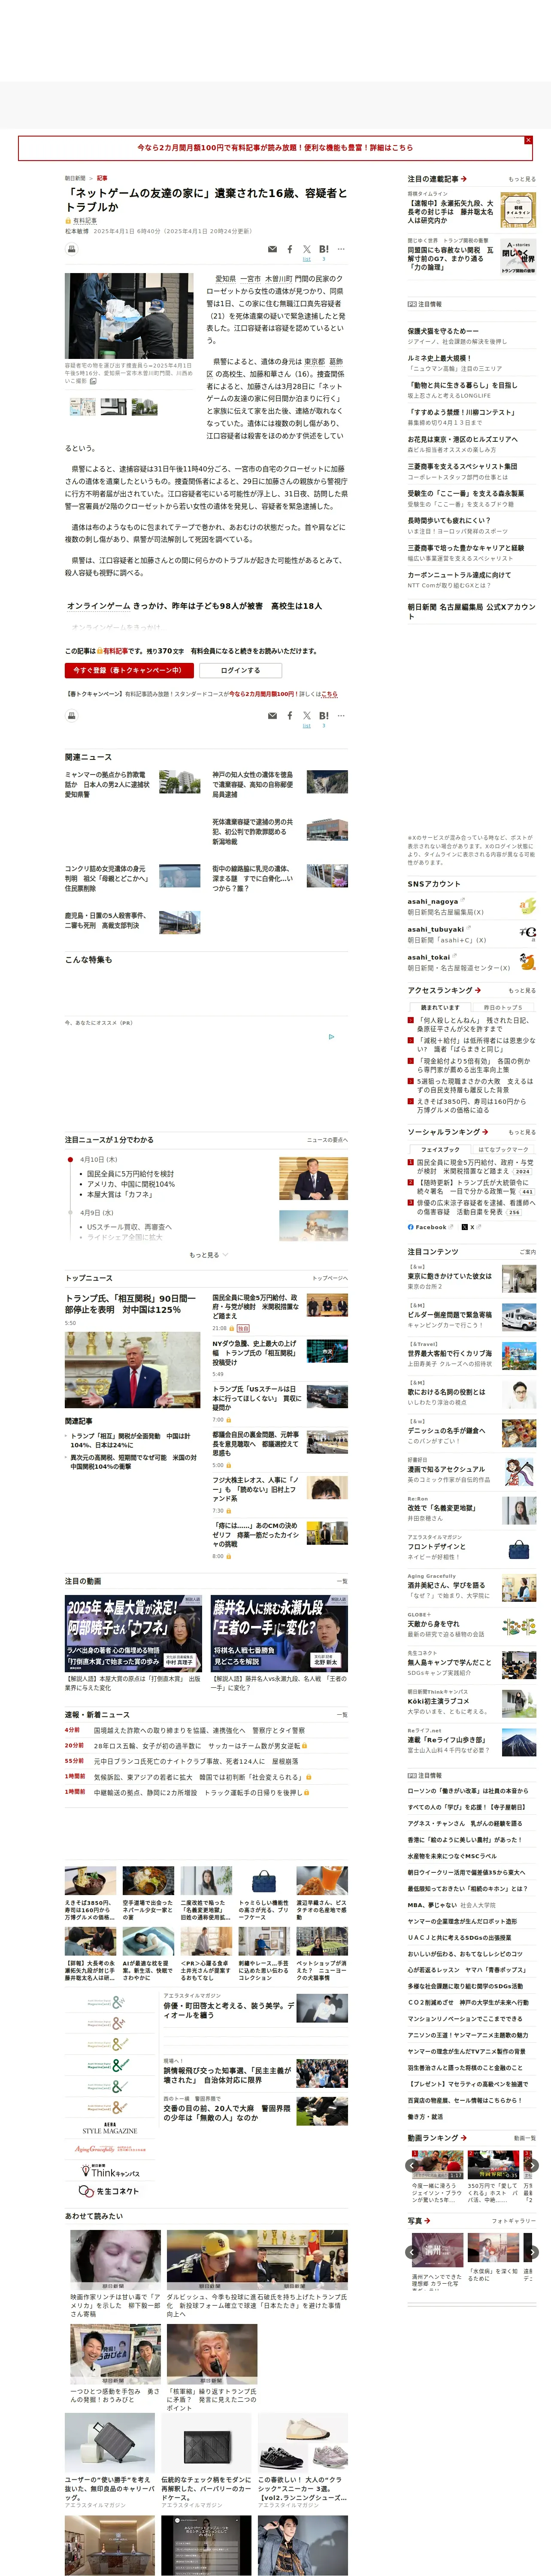
Task: Open フォトギャラリー link beside 写真
Action: click(x=514, y=2220)
